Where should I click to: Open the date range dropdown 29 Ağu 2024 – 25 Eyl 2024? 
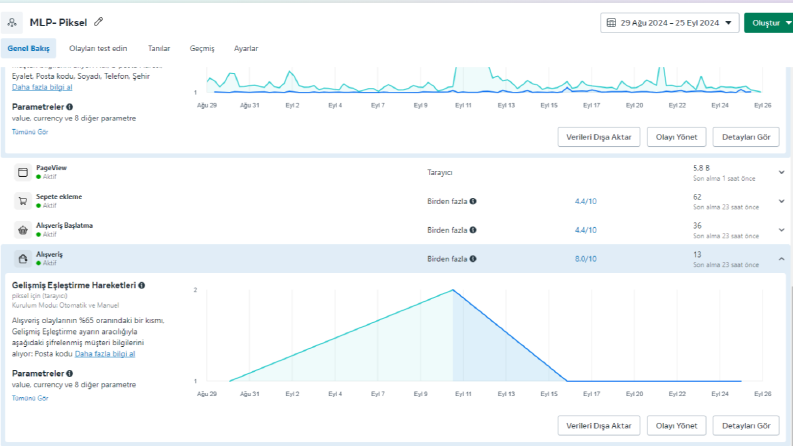click(670, 23)
